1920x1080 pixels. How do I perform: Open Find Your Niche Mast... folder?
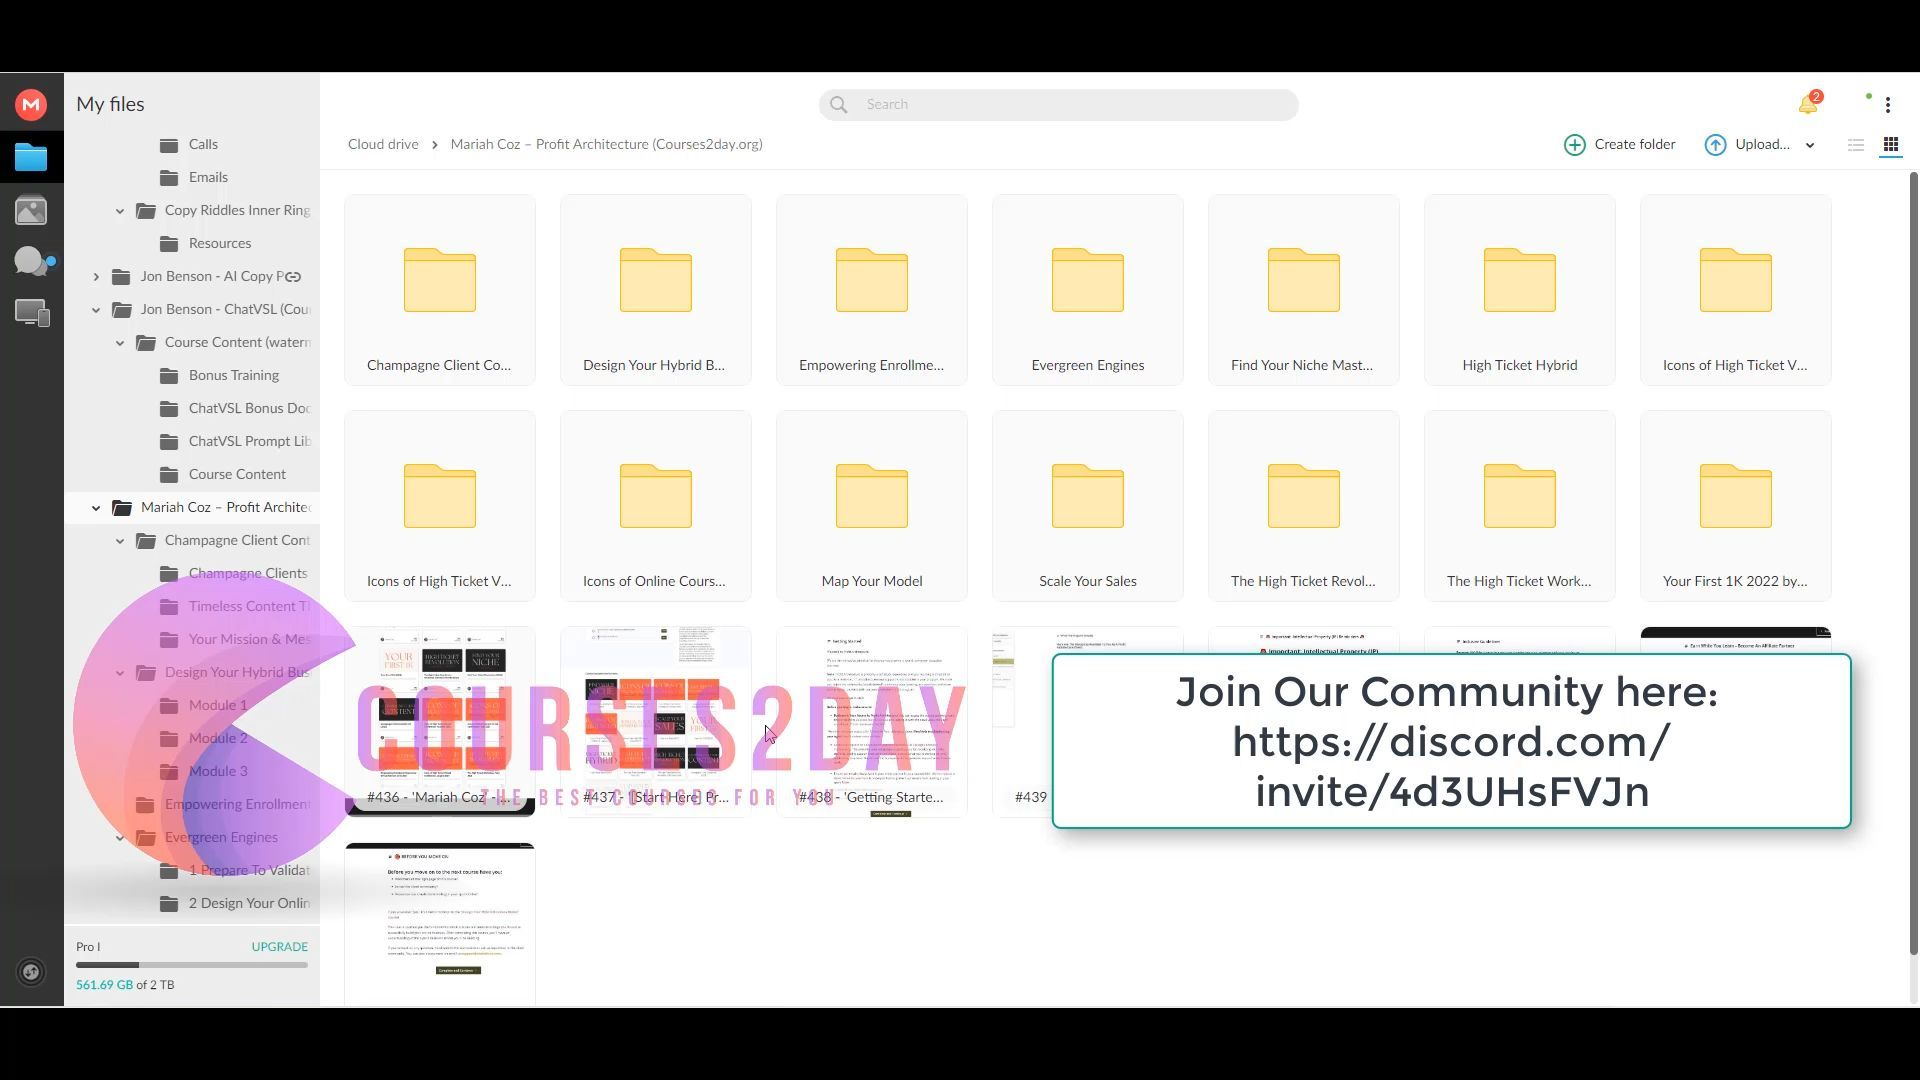click(x=1304, y=290)
